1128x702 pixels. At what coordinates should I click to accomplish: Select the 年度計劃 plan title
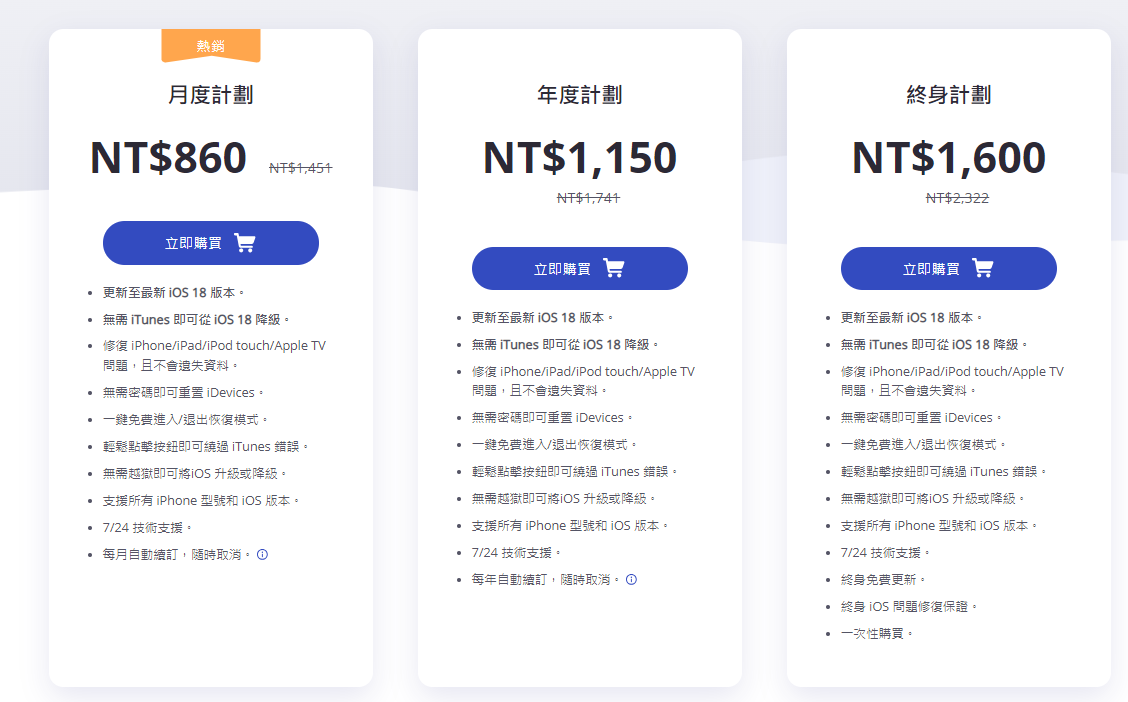coord(580,95)
